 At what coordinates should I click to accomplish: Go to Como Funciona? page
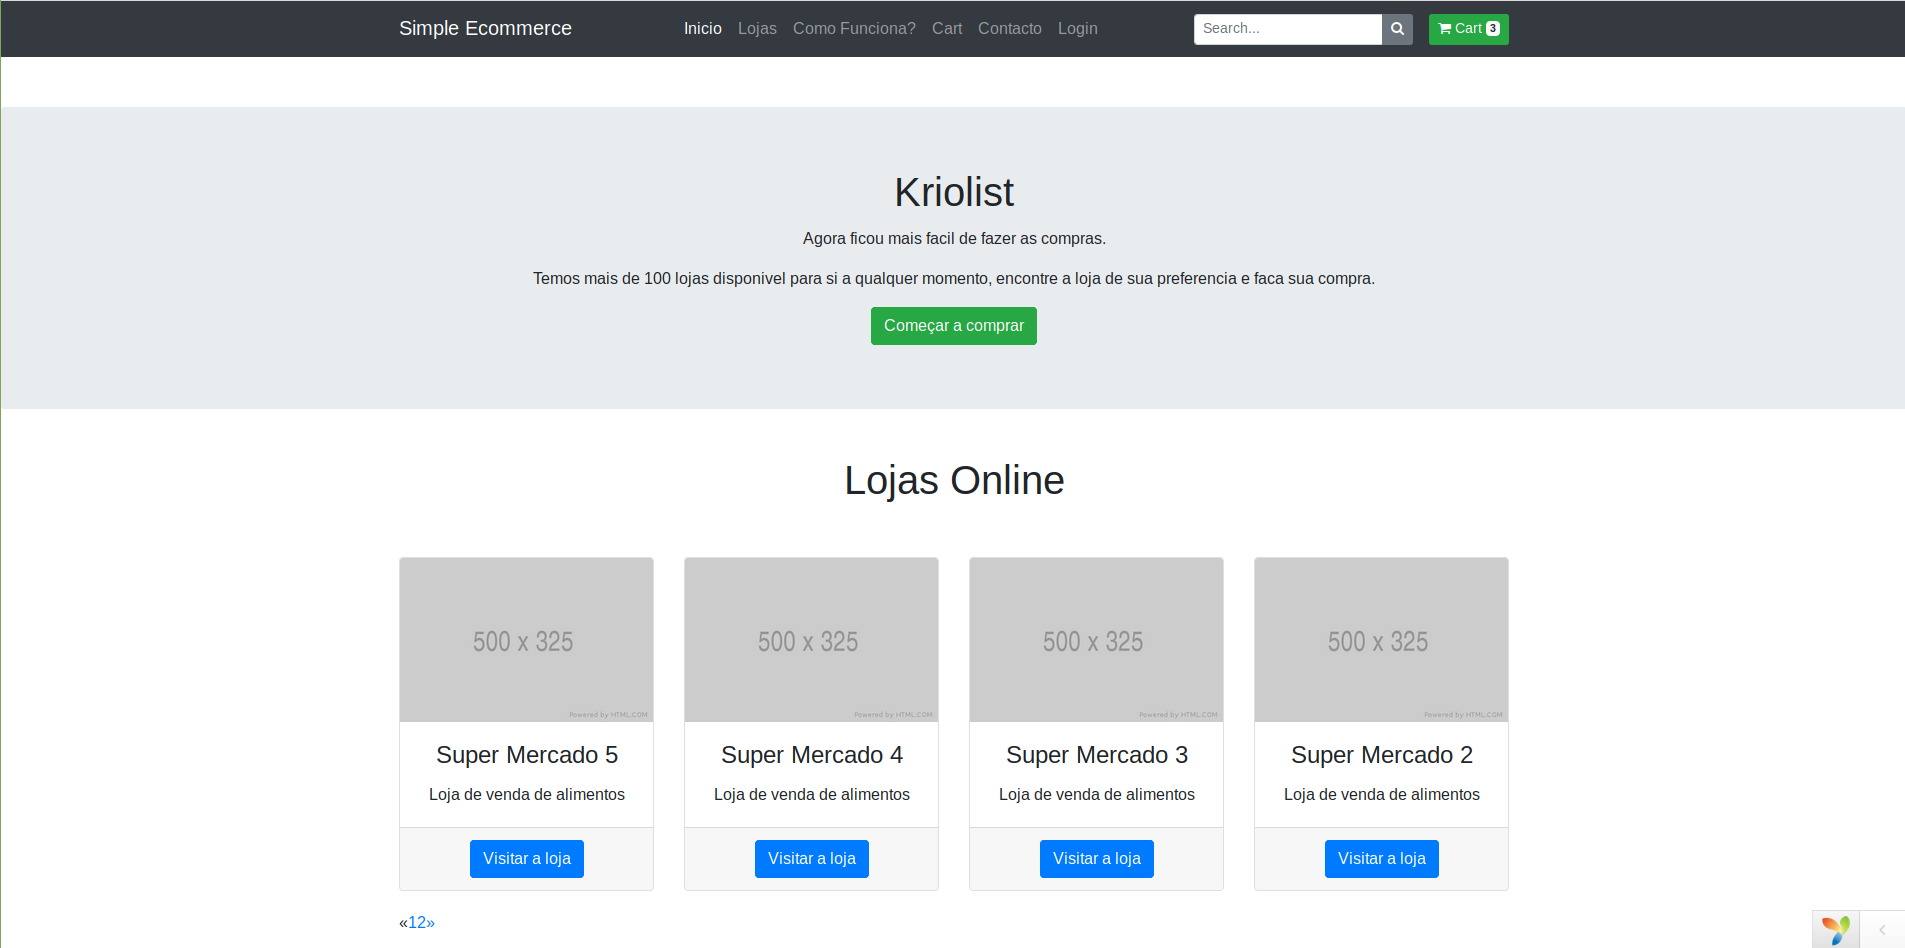854,29
